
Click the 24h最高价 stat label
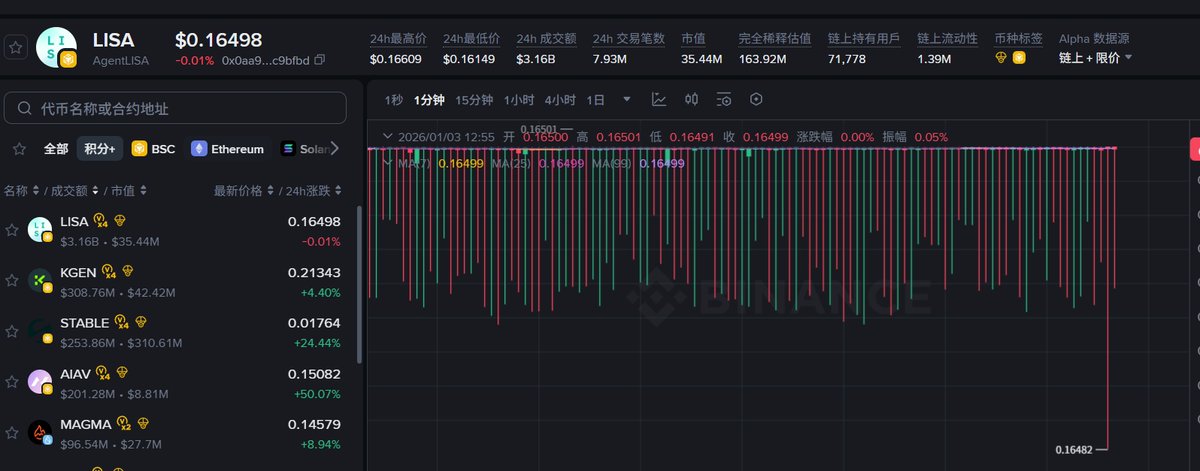(398, 38)
